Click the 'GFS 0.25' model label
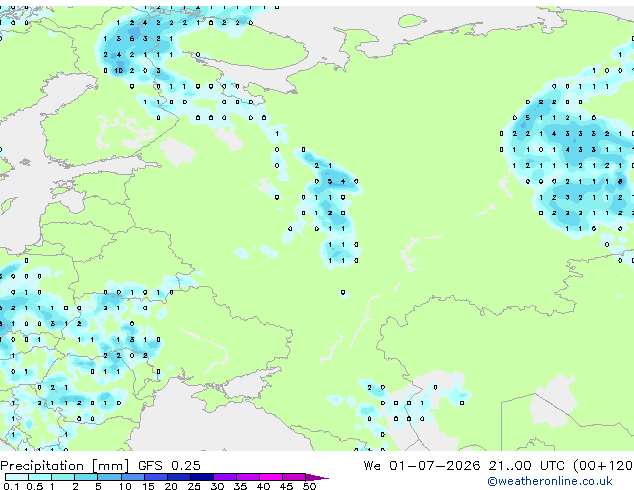 169,466
